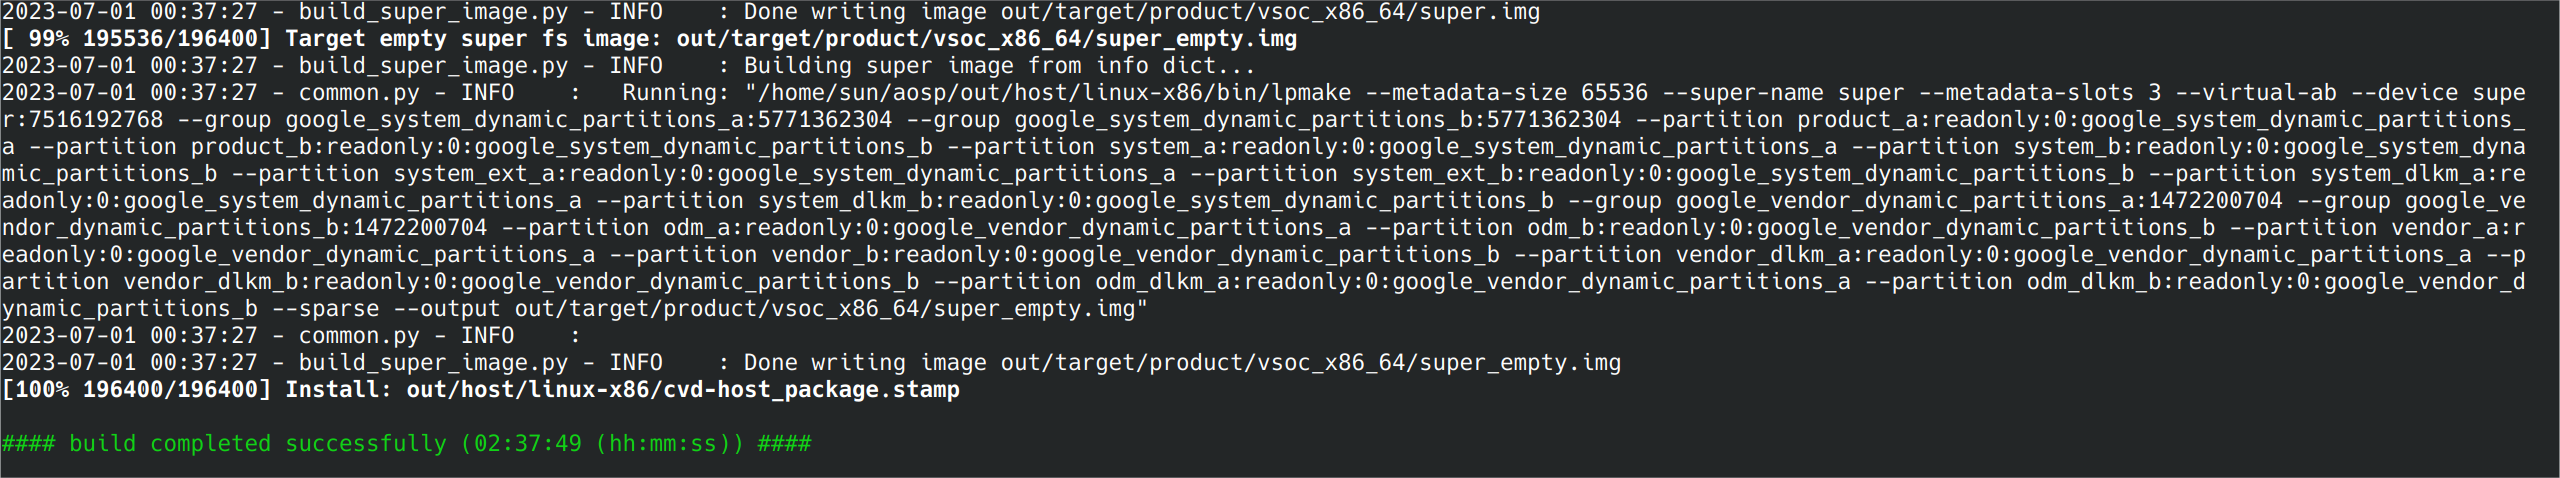The width and height of the screenshot is (2560, 478).
Task: Click the --metadata-slots 3 argument
Action: pos(2040,92)
